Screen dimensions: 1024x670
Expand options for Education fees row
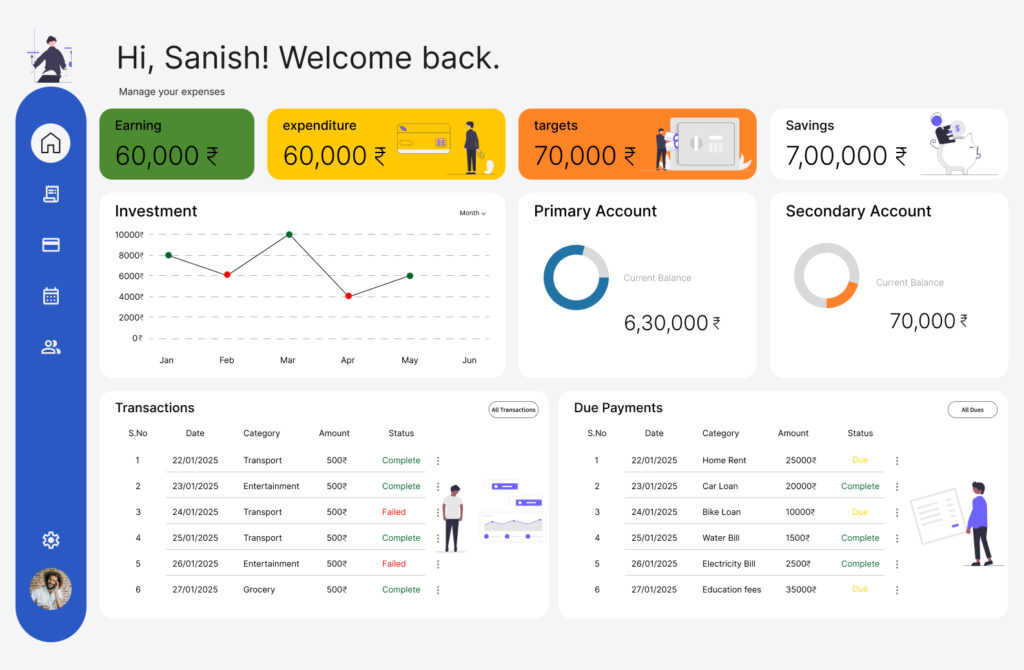click(896, 590)
